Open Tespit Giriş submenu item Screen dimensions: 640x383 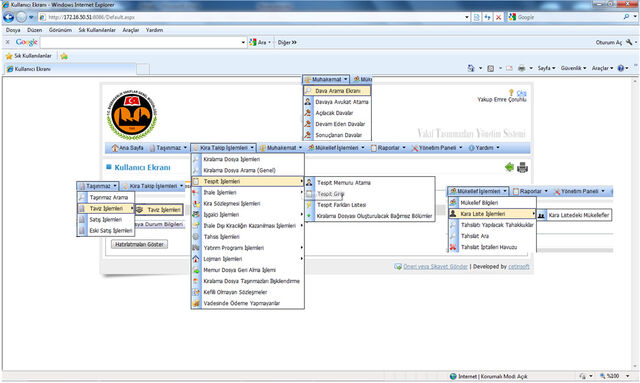click(x=370, y=194)
